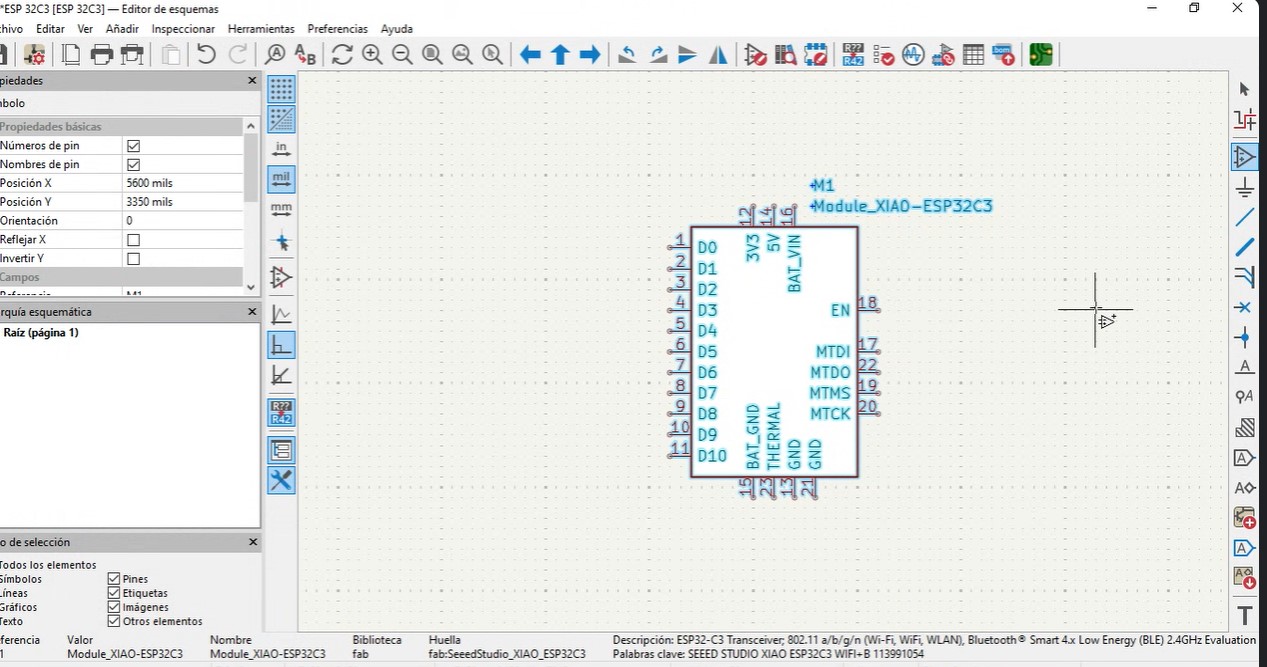Open the symbol library browser icon

click(785, 55)
